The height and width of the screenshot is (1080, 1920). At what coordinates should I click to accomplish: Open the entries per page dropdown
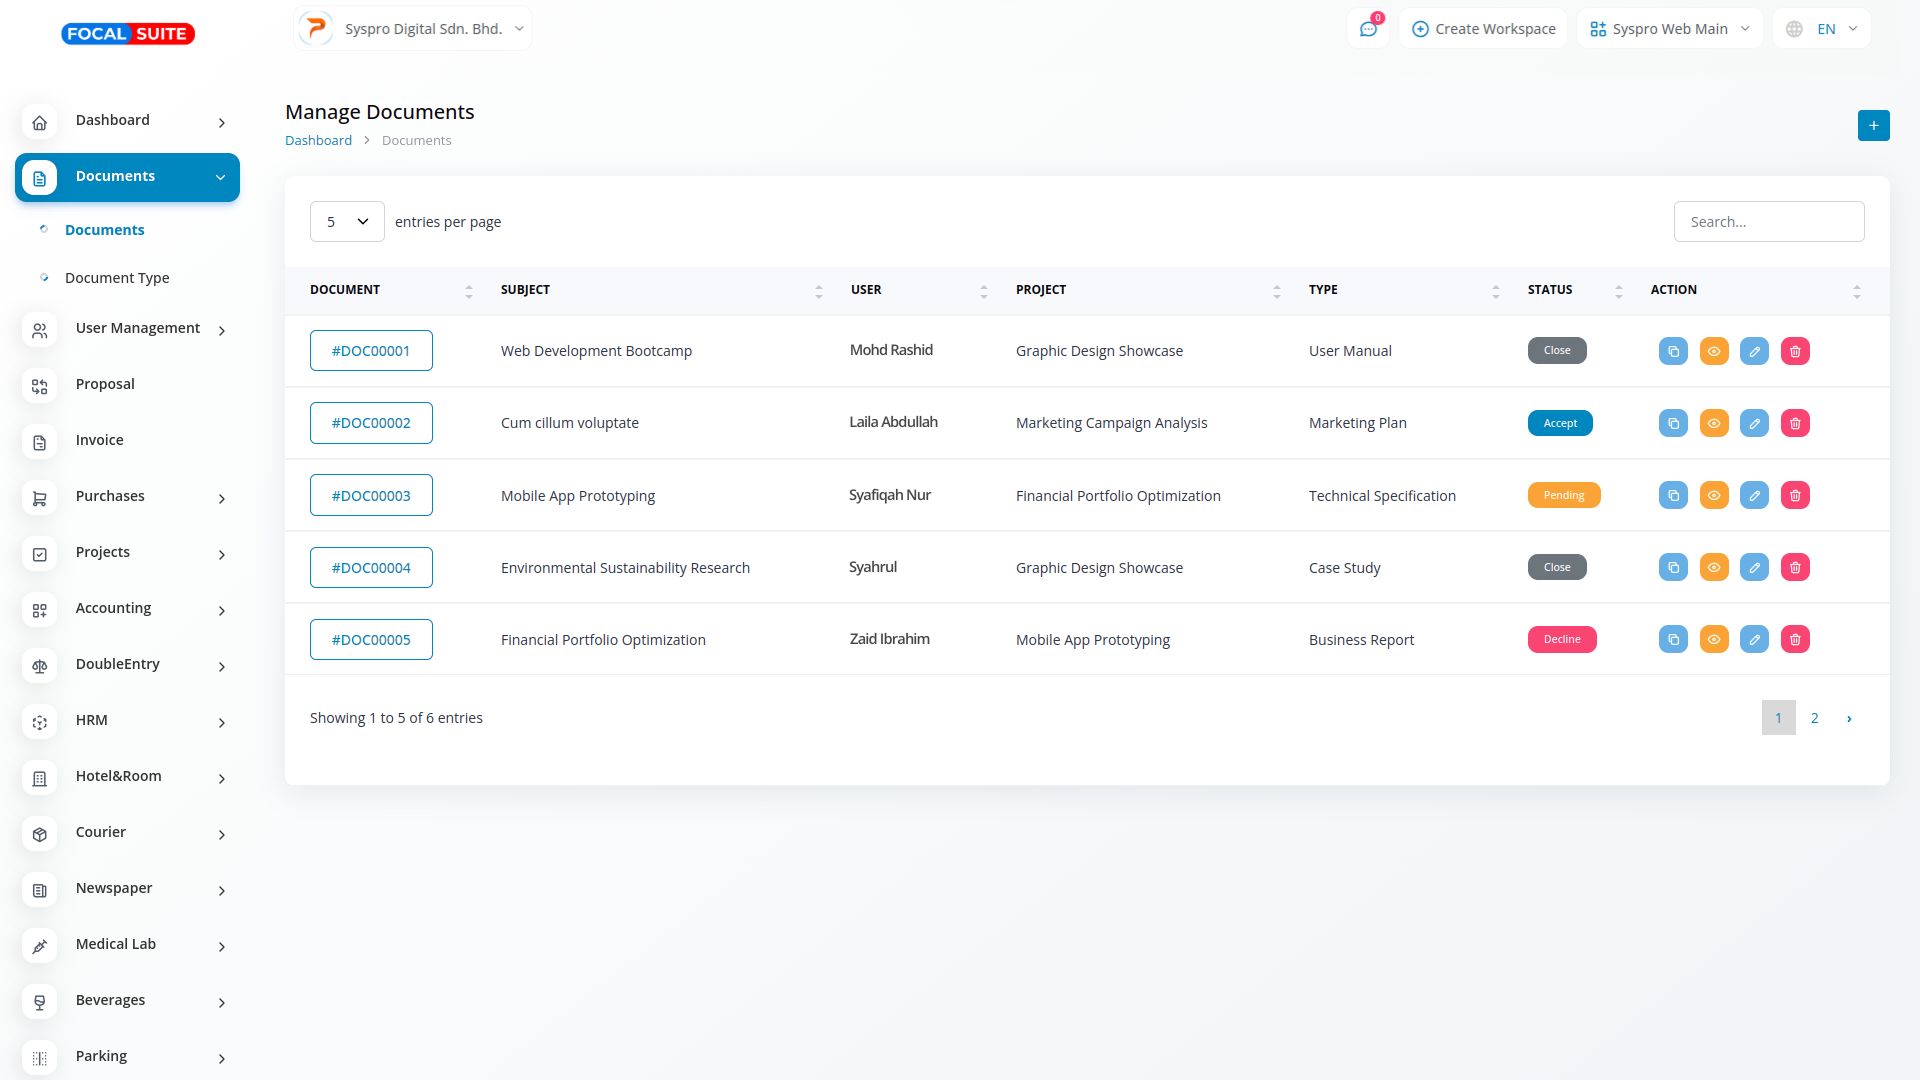tap(347, 222)
